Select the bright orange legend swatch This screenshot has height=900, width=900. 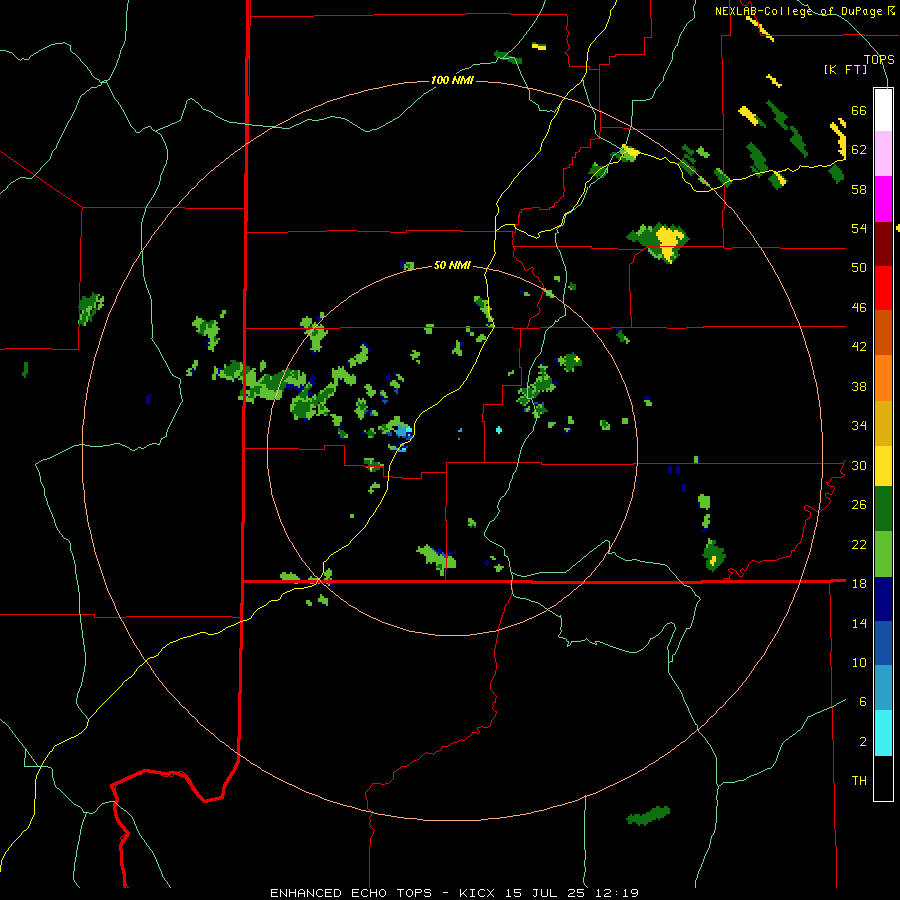coord(883,378)
